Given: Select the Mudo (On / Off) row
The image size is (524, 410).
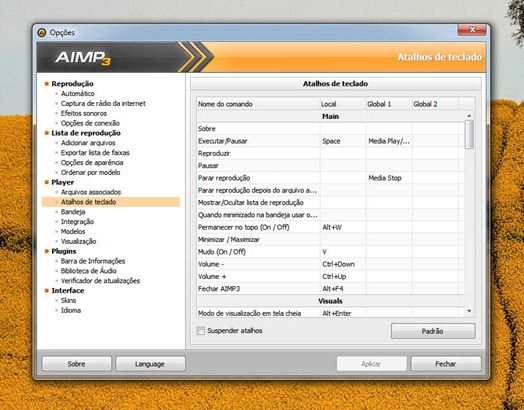Looking at the screenshot, I should point(331,252).
